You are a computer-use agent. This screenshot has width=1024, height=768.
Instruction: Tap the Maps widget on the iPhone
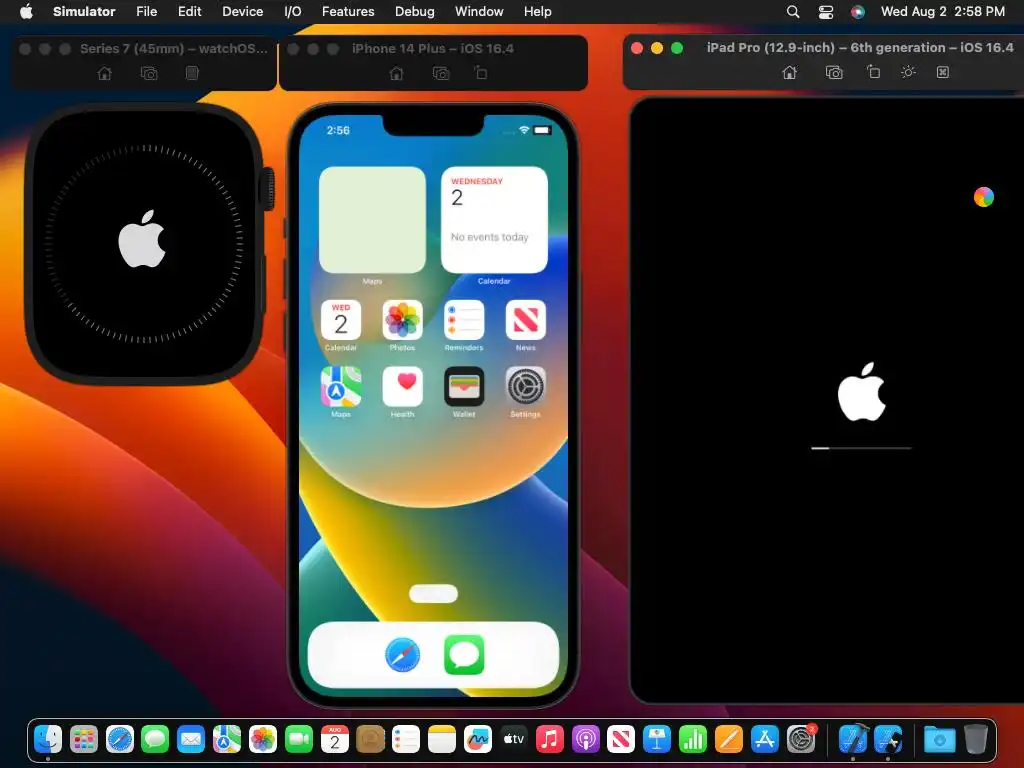(372, 219)
